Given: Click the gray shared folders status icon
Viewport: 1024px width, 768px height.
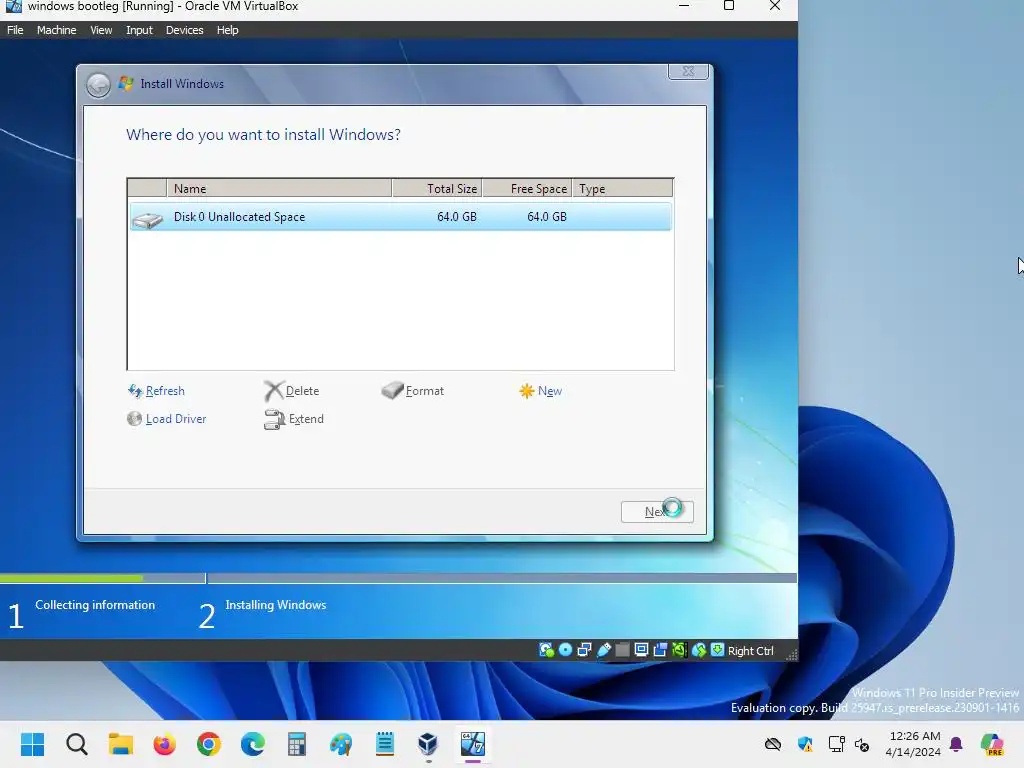Looking at the screenshot, I should point(622,650).
